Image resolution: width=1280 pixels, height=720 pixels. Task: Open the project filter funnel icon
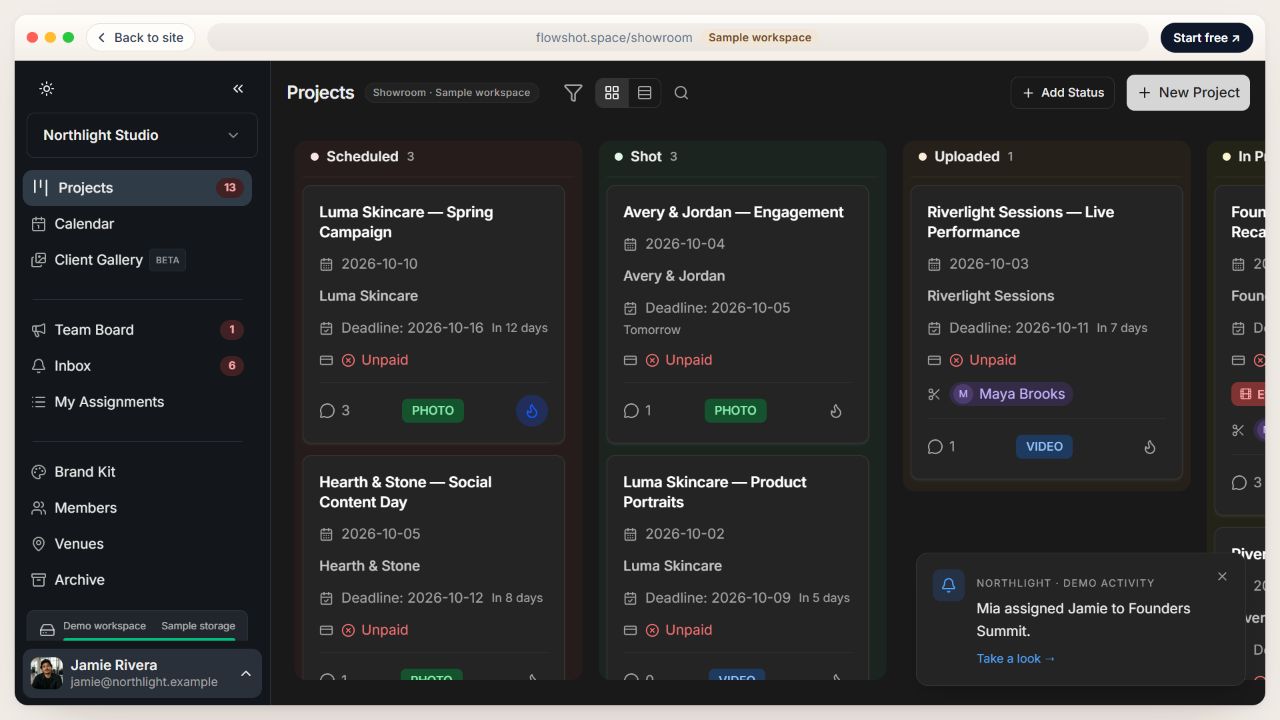pyautogui.click(x=573, y=93)
